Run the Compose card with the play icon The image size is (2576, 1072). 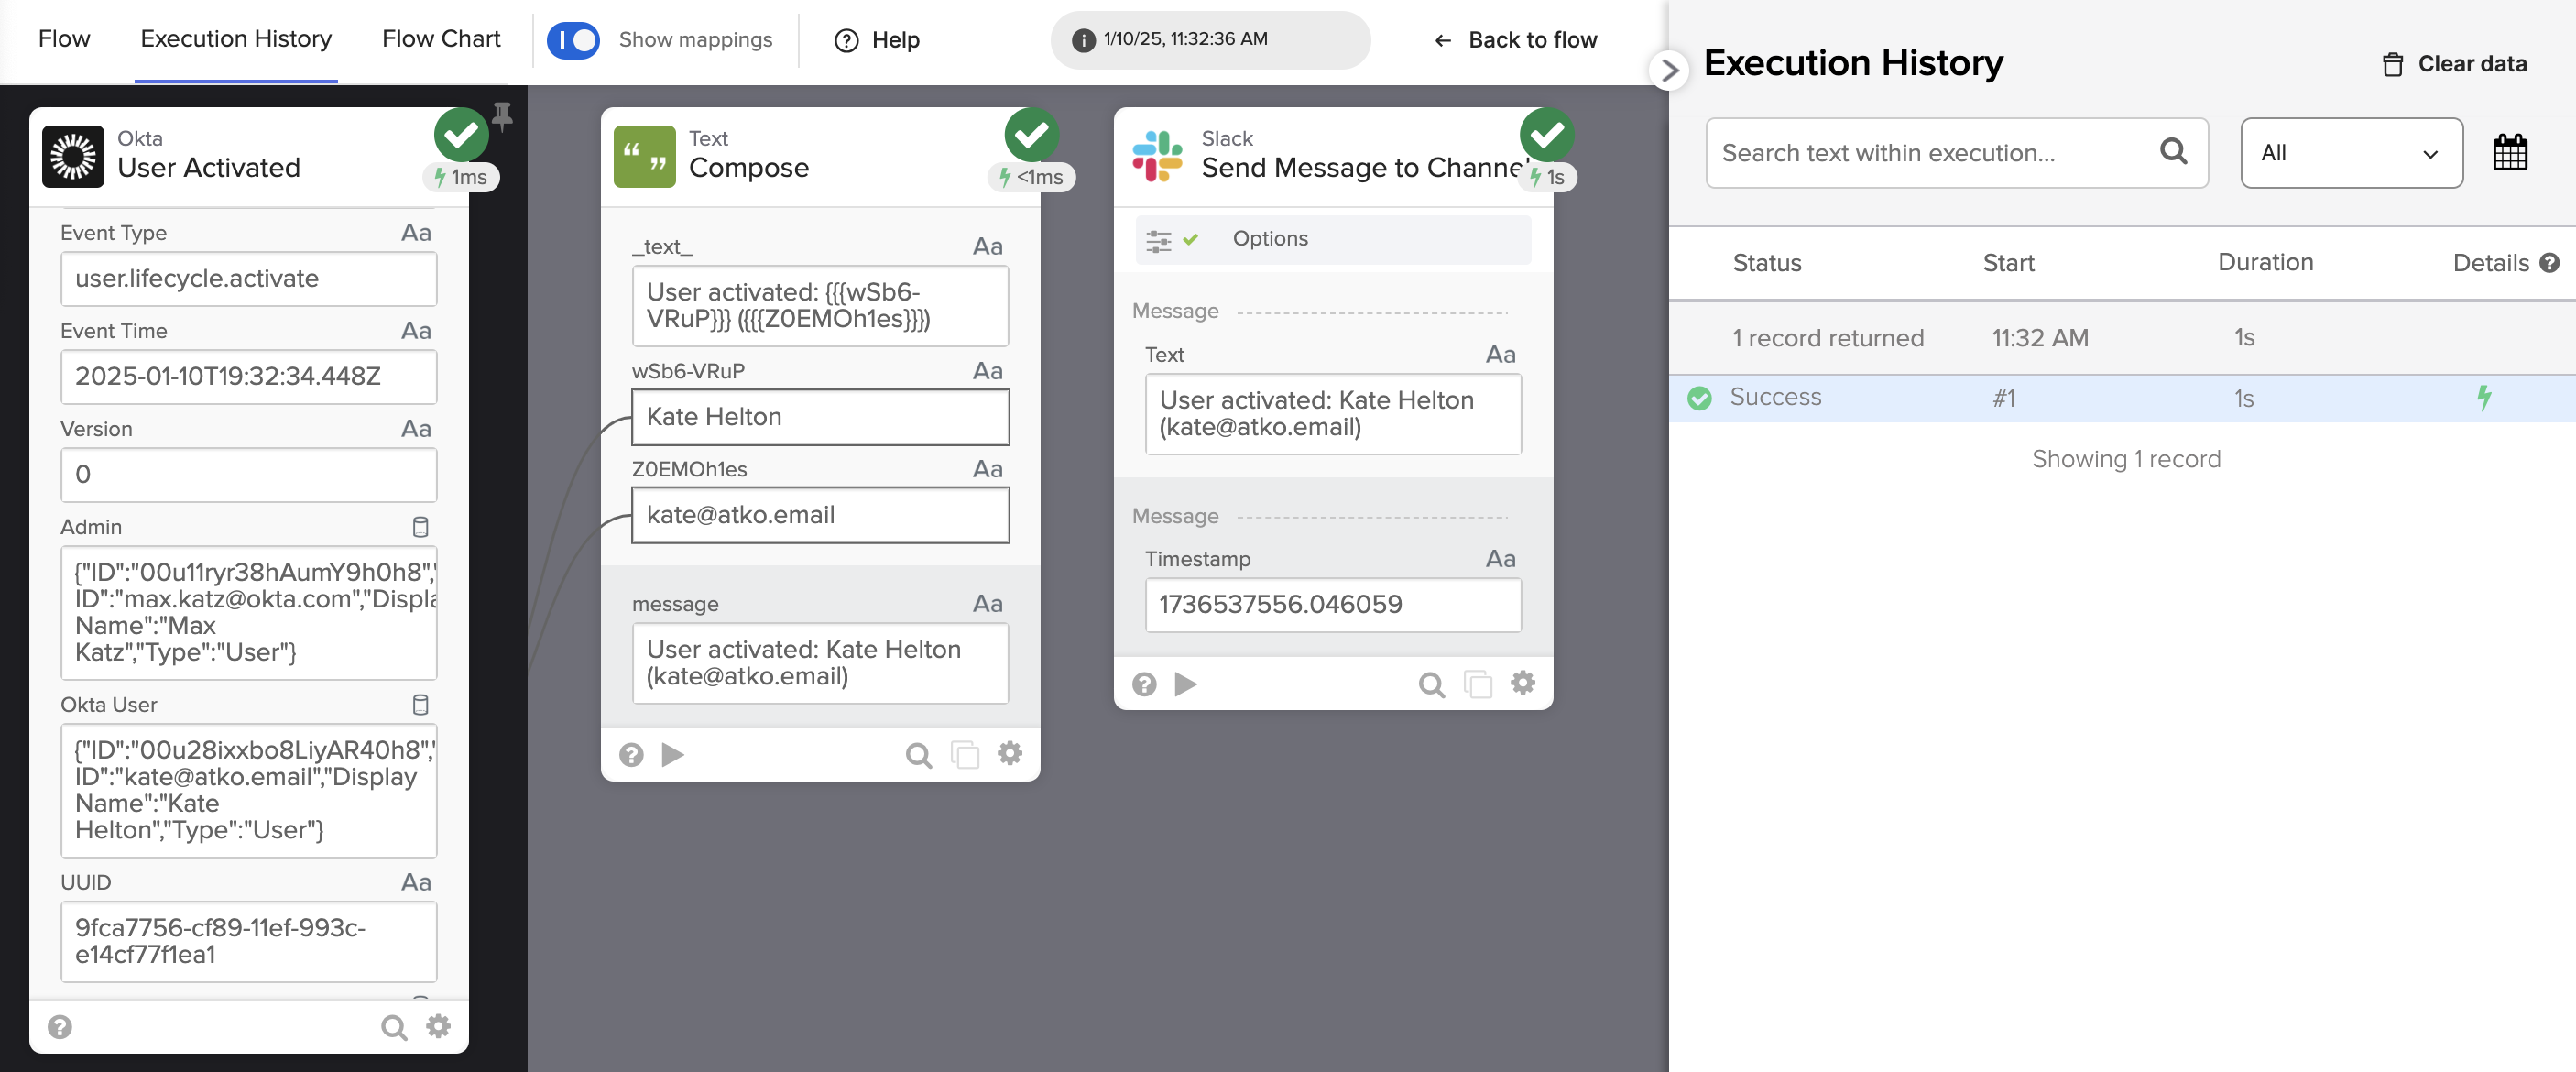(673, 755)
